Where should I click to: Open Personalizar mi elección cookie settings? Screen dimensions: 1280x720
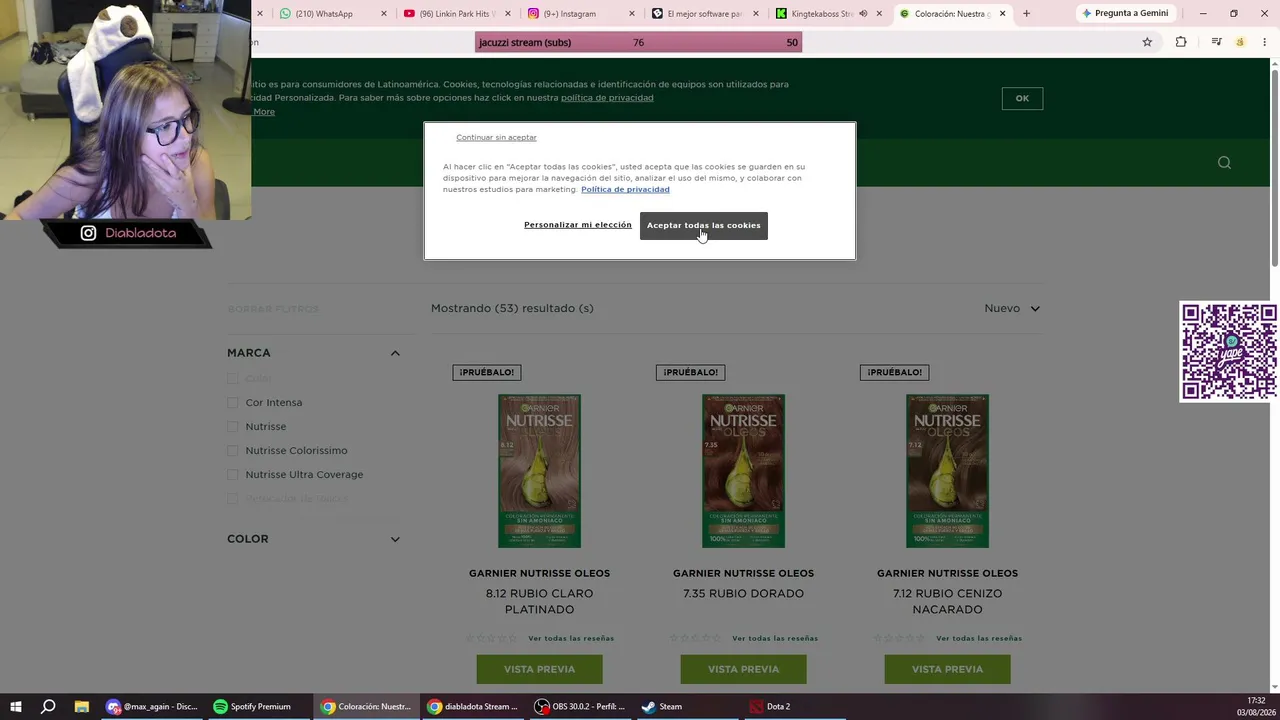tap(578, 225)
